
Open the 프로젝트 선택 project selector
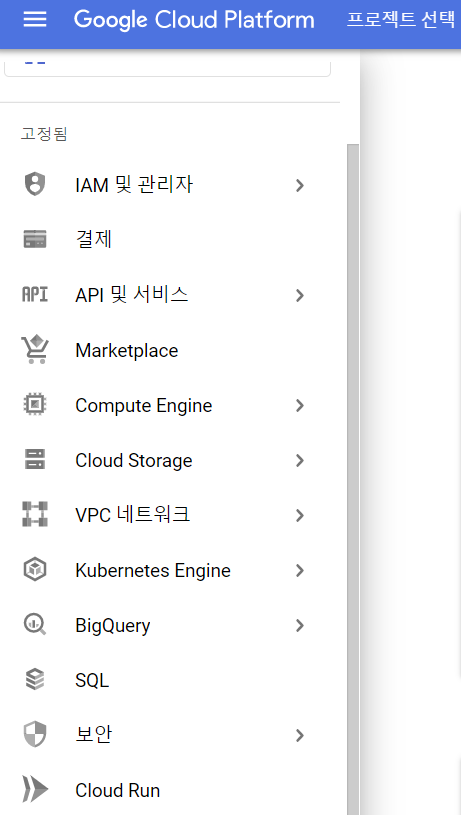tap(400, 20)
